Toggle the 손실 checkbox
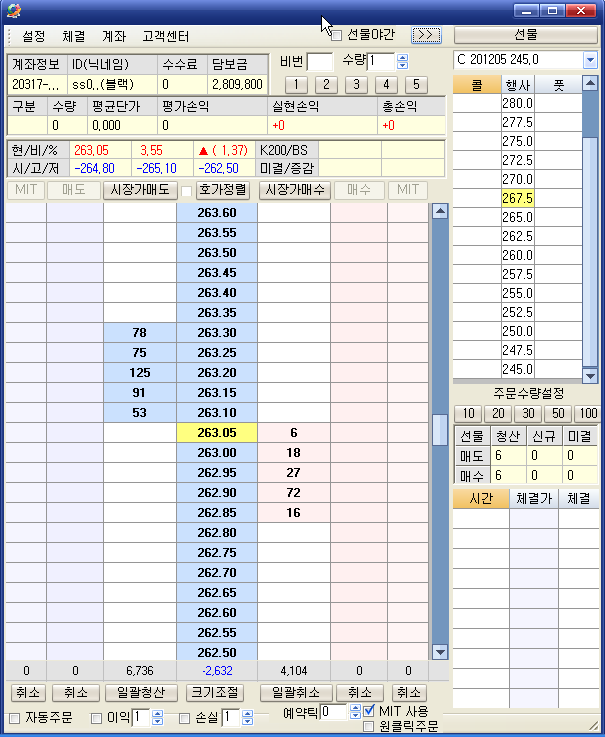This screenshot has width=605, height=737. point(185,718)
